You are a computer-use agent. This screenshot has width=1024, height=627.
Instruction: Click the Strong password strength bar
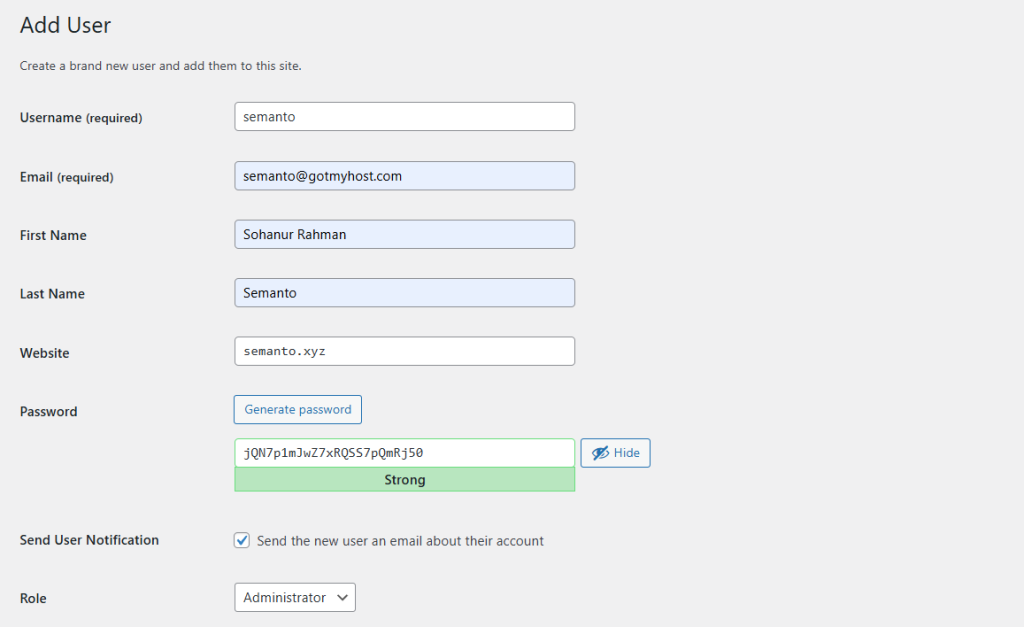coord(404,480)
